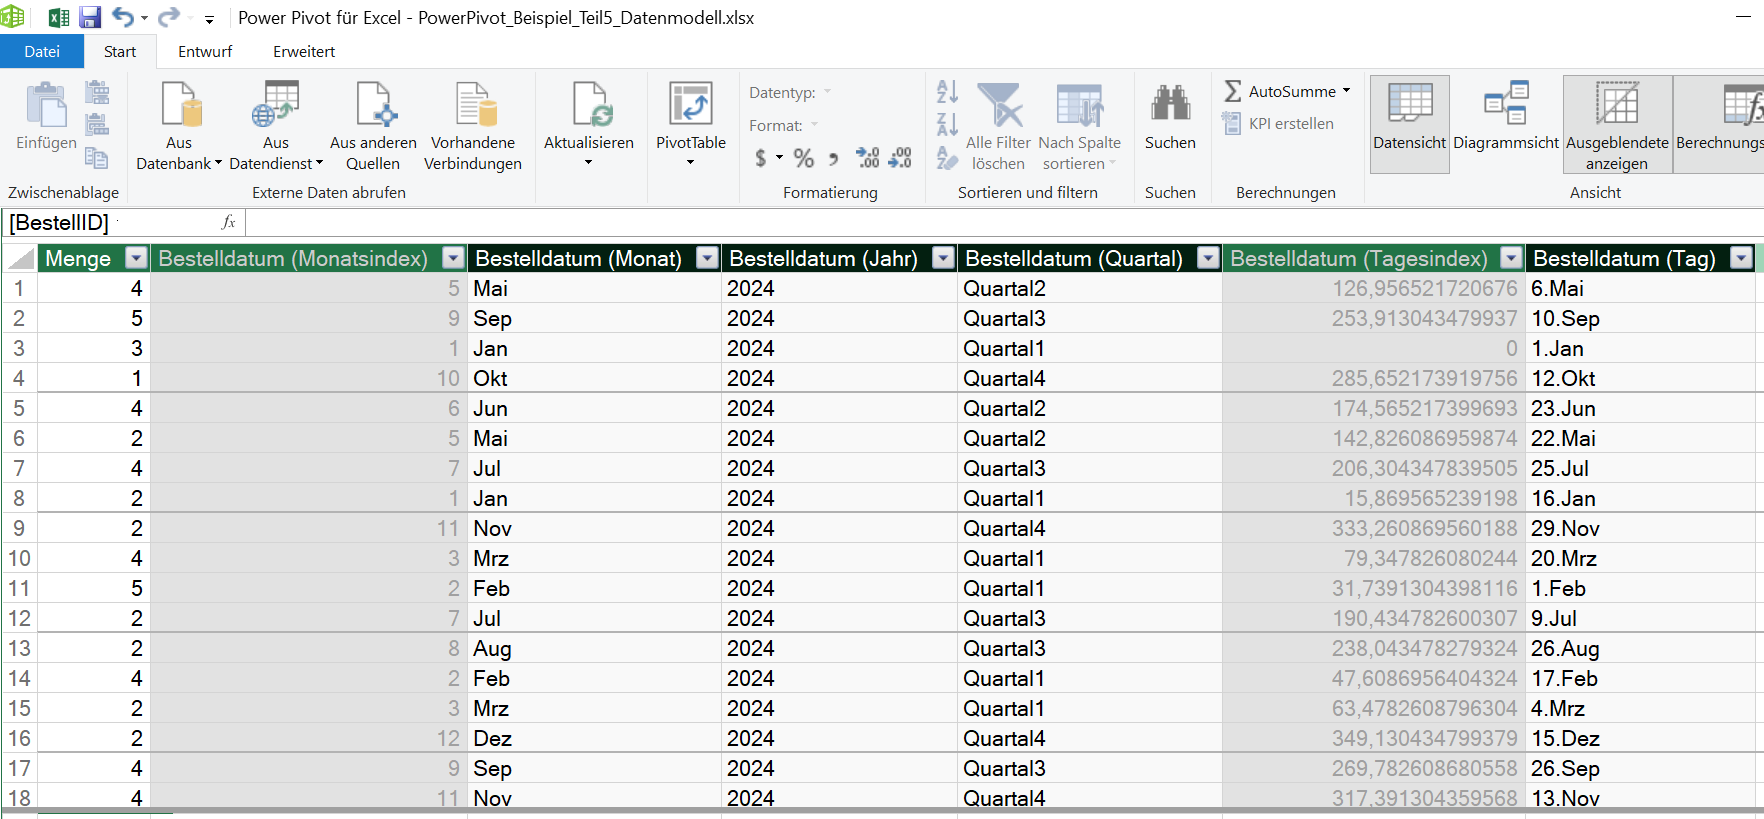
Task: Open Bestelldatum (Monatsindex) filter dropdown
Action: [453, 258]
